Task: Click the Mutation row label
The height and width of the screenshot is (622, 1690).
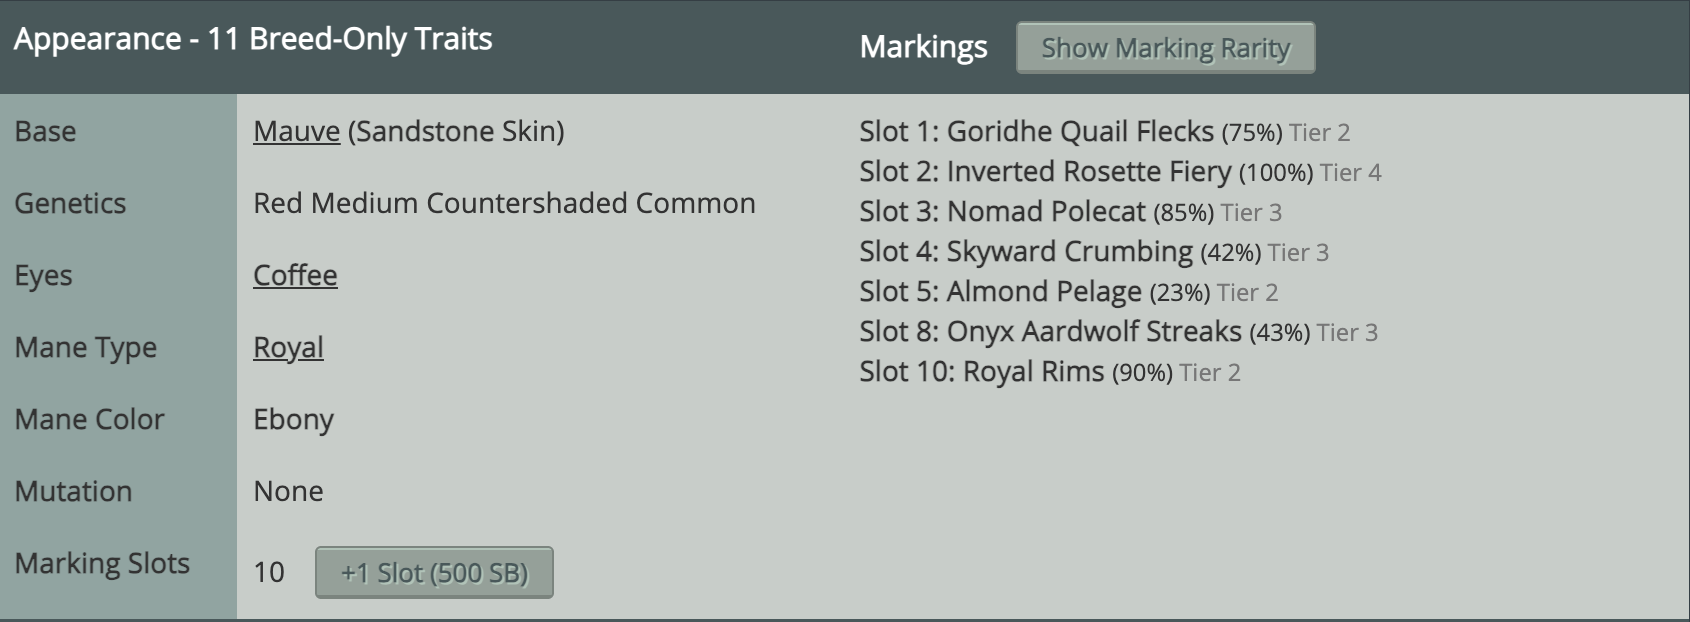Action: point(73,491)
